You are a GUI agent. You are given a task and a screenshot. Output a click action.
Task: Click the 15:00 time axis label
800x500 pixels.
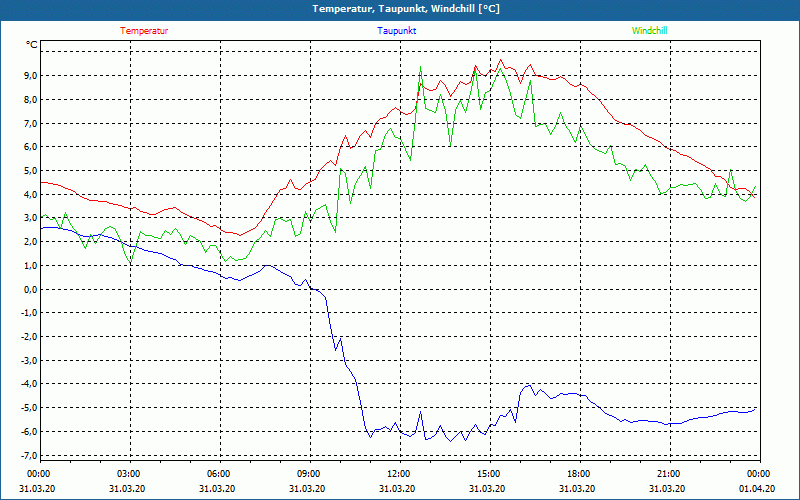click(490, 474)
